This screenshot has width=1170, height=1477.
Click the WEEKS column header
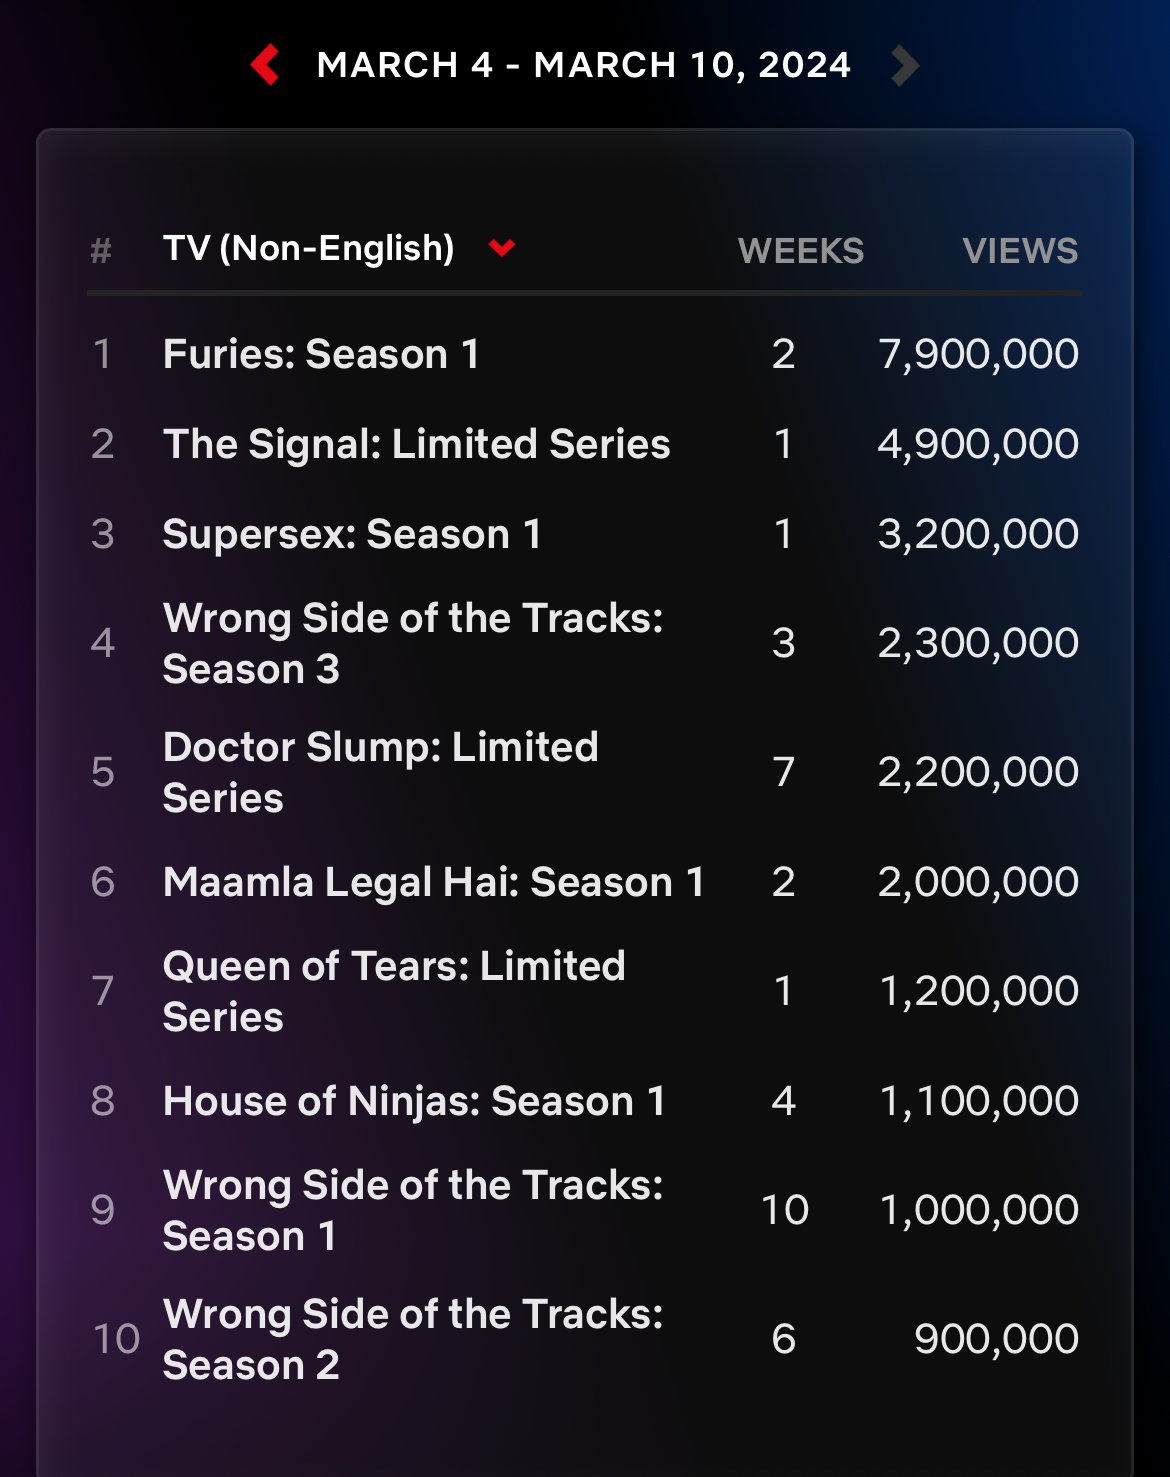click(x=800, y=251)
